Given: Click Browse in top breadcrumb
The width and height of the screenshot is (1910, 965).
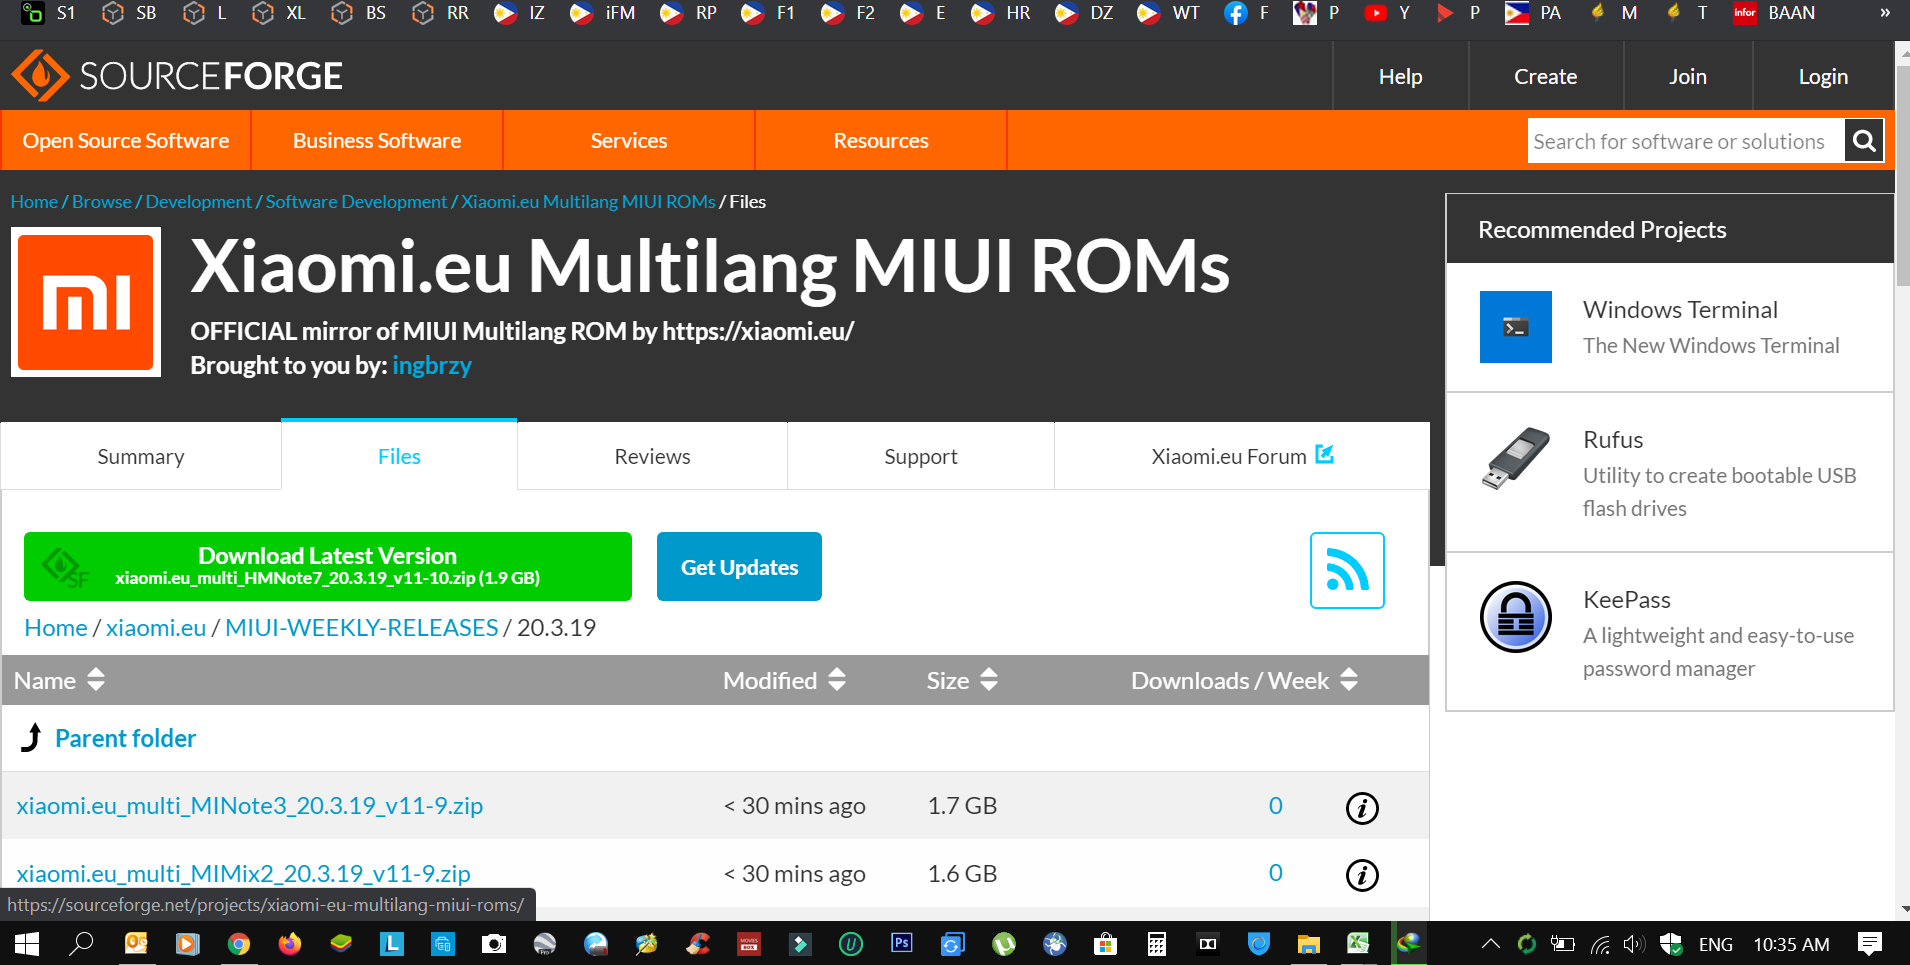Looking at the screenshot, I should tap(102, 201).
